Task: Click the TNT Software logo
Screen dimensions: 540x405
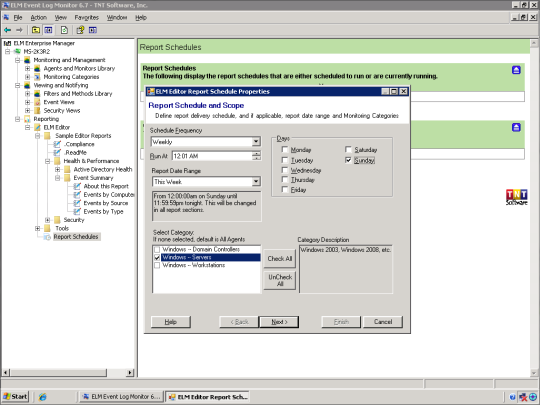Action: (x=516, y=197)
